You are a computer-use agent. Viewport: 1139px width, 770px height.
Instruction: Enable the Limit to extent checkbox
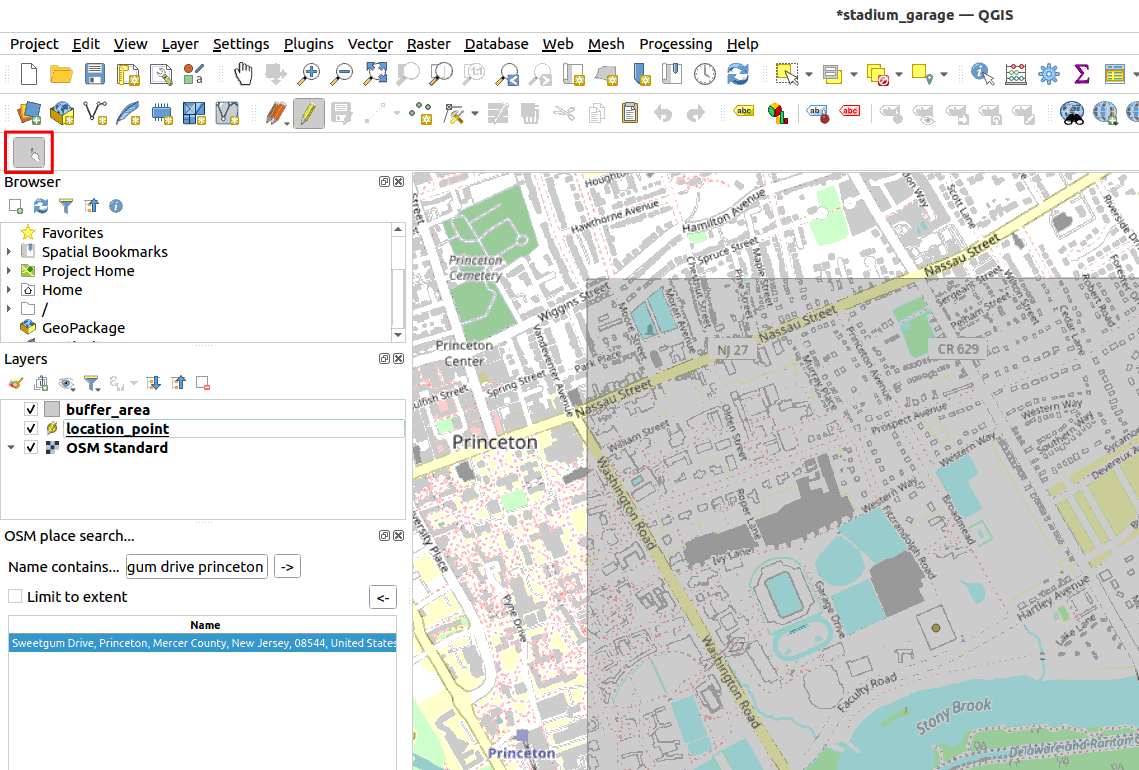tap(15, 597)
